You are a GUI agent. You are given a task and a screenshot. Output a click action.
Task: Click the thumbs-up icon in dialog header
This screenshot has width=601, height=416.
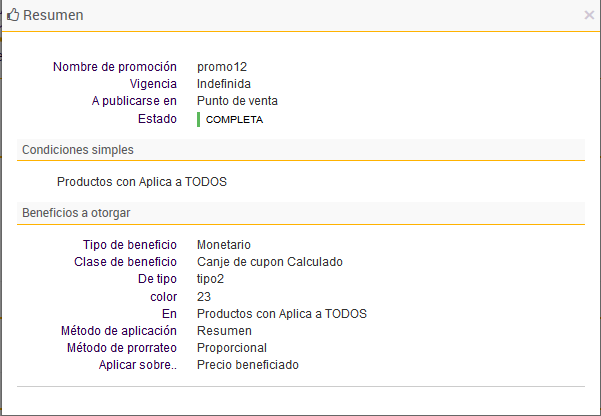(x=12, y=15)
